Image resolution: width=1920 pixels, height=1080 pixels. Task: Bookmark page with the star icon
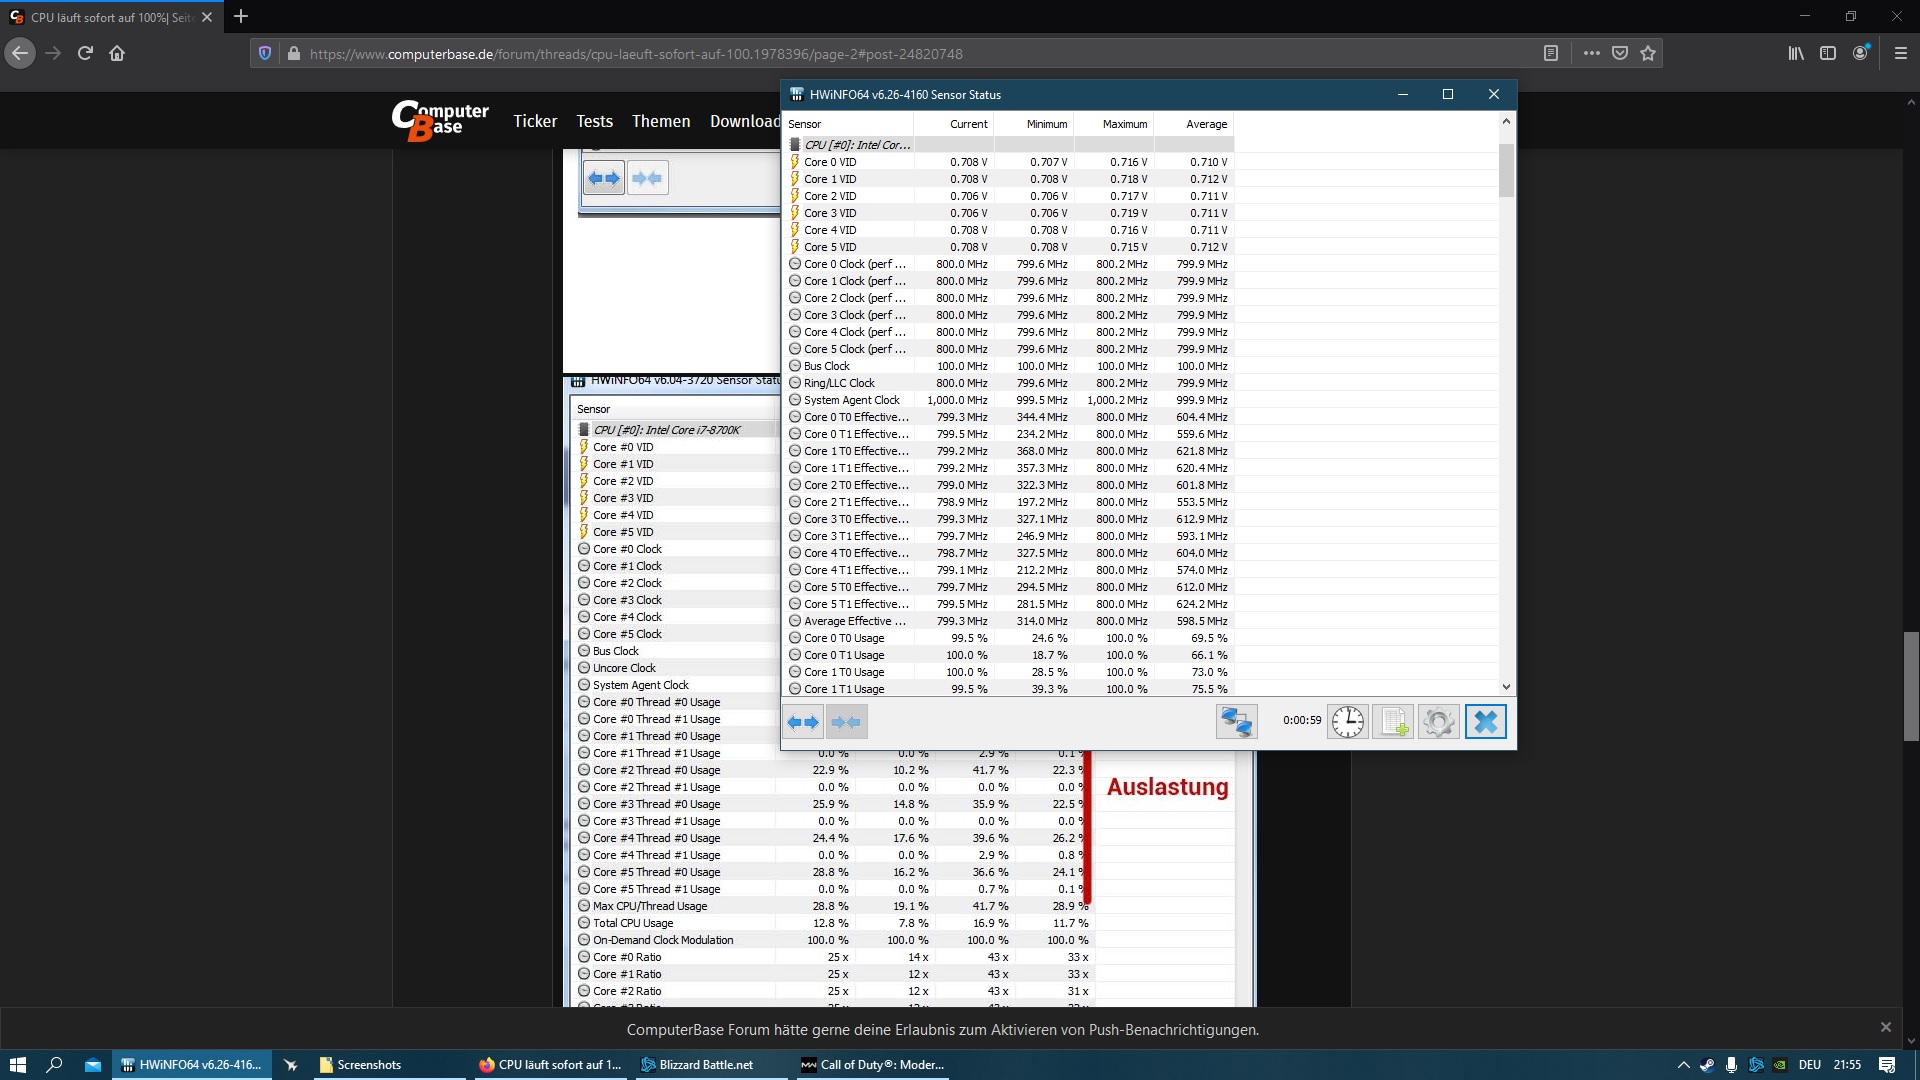coord(1648,54)
